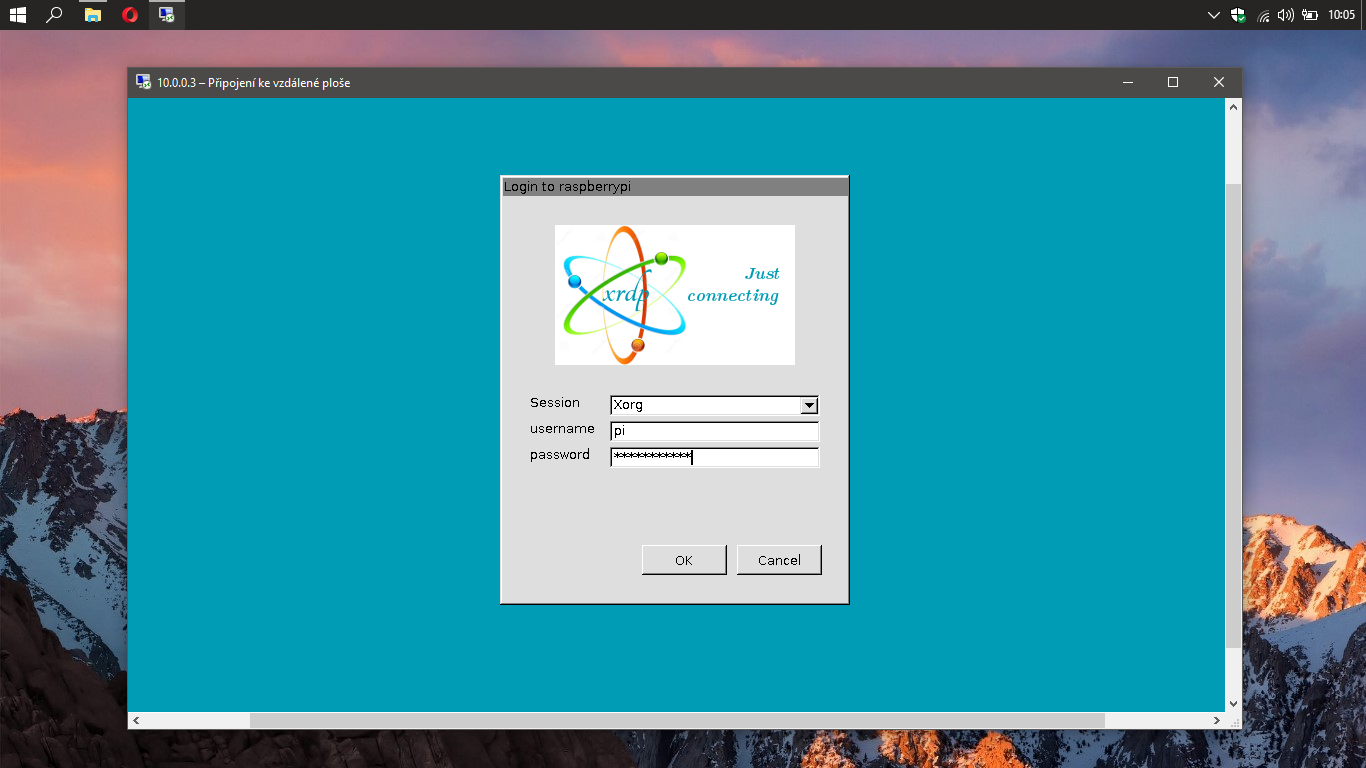The image size is (1366, 768).
Task: Open taskbar search magnifier
Action: click(x=55, y=15)
